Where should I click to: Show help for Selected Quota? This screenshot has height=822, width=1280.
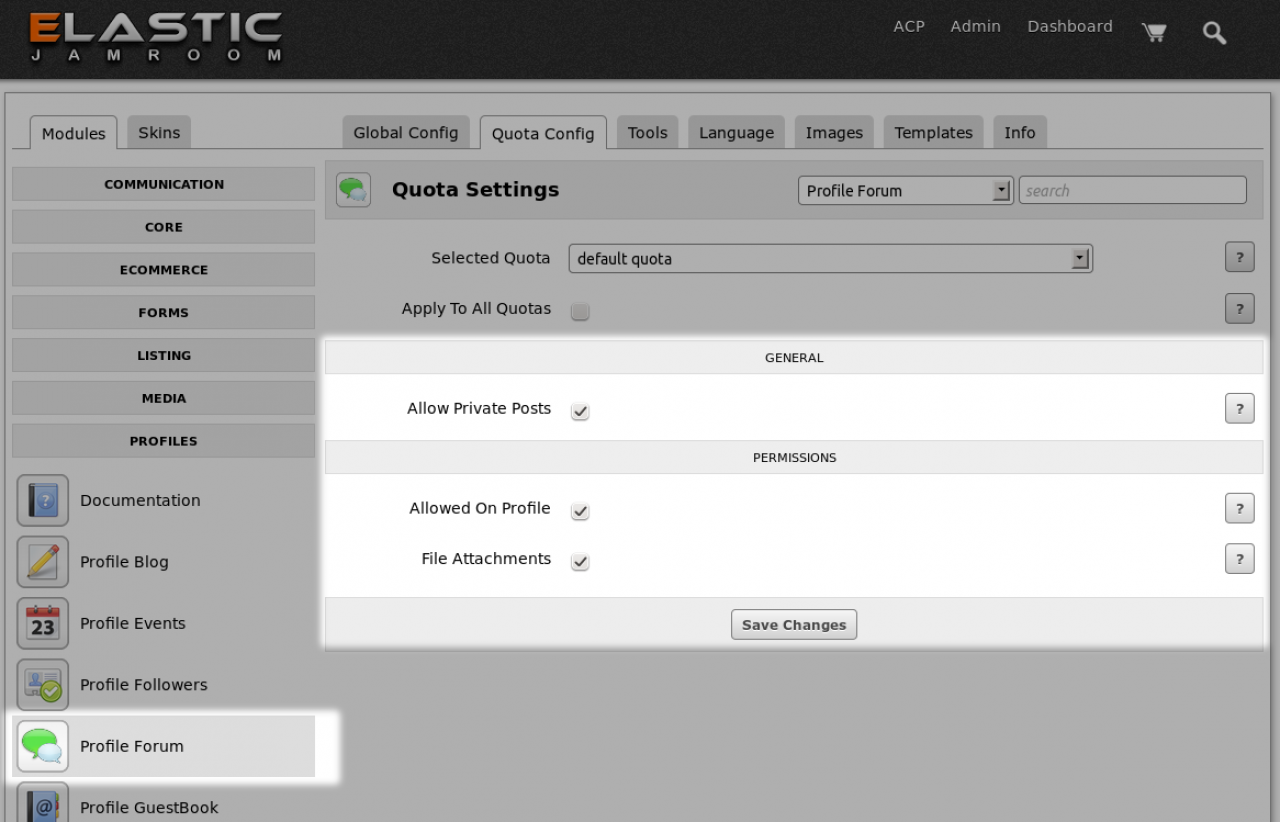click(x=1240, y=258)
